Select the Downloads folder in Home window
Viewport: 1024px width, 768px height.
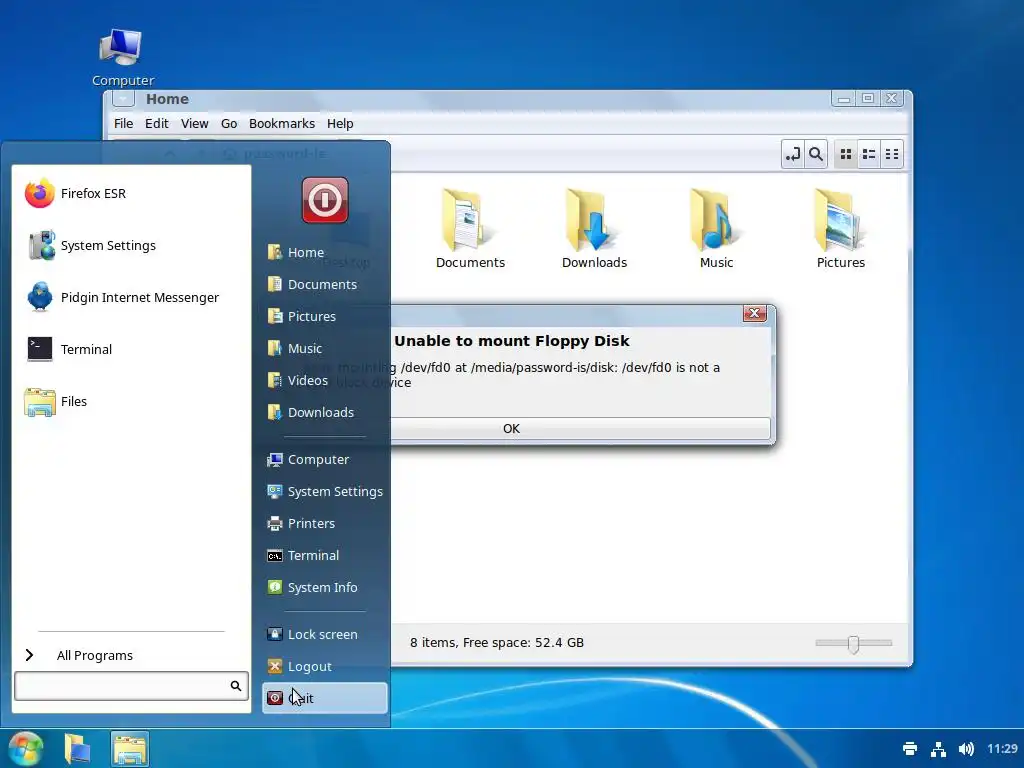[594, 229]
